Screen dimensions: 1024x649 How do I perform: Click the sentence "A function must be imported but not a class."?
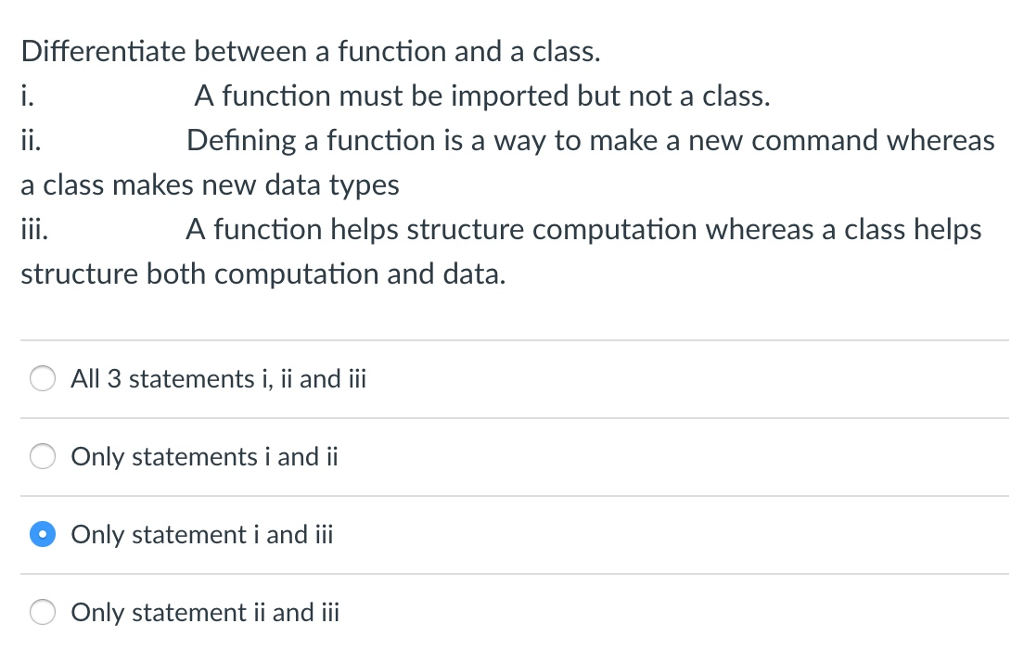[x=482, y=96]
